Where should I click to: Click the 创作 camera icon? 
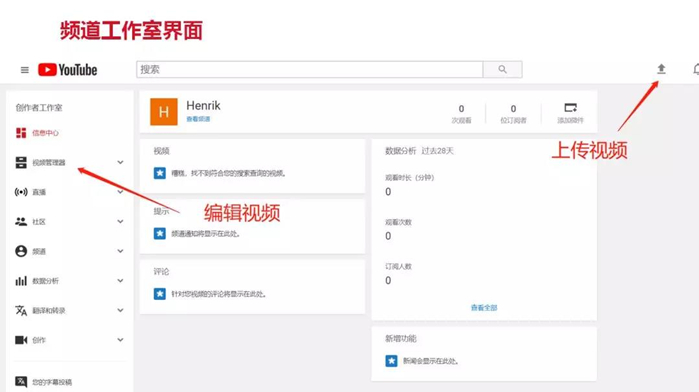pos(21,340)
